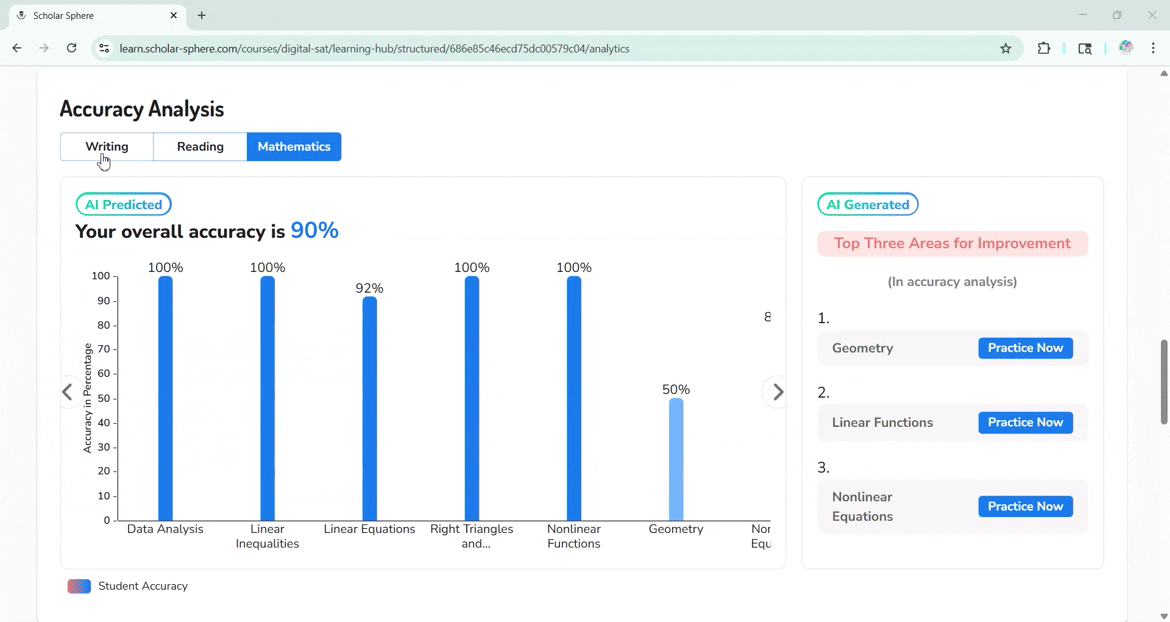Open the search-this-tab icon
This screenshot has height=622, width=1170.
tap(1085, 47)
